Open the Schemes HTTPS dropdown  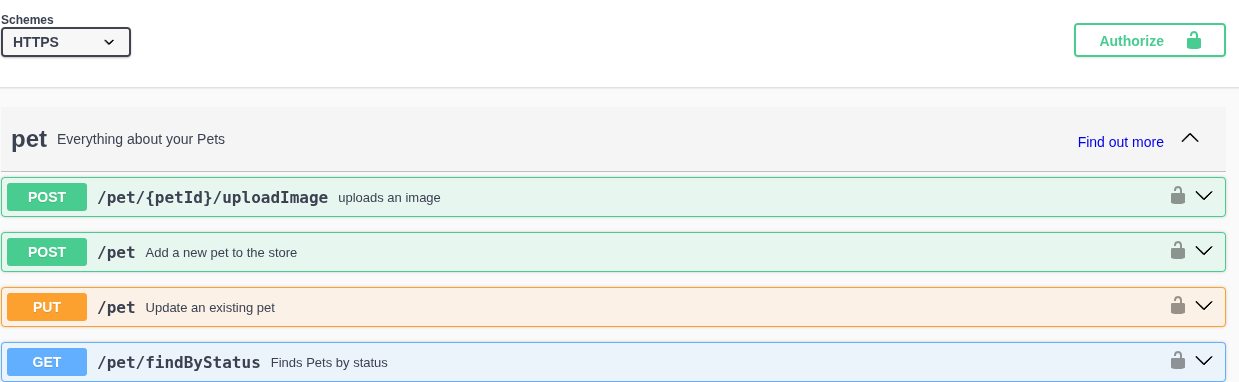point(66,42)
